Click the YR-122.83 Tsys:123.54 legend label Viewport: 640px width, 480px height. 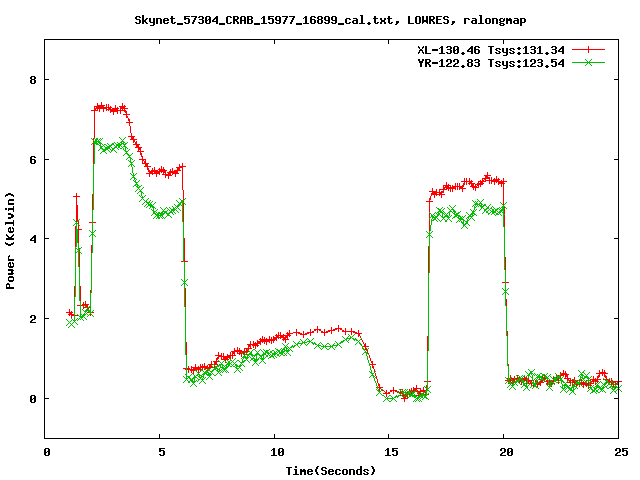pyautogui.click(x=491, y=63)
